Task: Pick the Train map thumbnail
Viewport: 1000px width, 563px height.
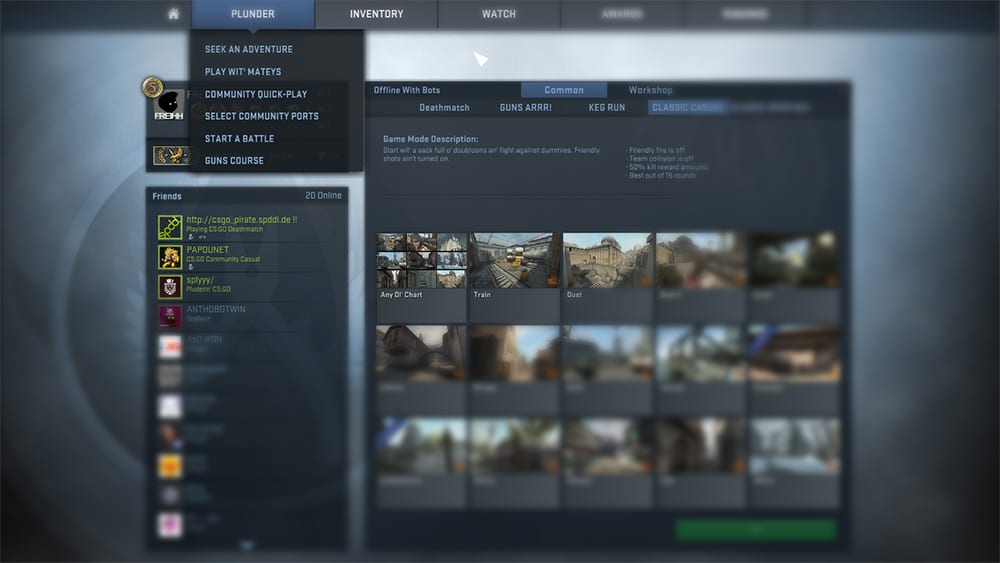Action: pyautogui.click(x=513, y=262)
